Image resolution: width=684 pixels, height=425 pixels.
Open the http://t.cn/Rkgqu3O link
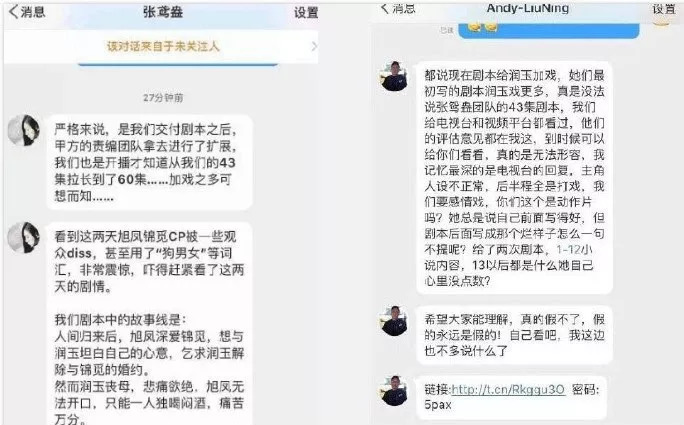pyautogui.click(x=508, y=389)
